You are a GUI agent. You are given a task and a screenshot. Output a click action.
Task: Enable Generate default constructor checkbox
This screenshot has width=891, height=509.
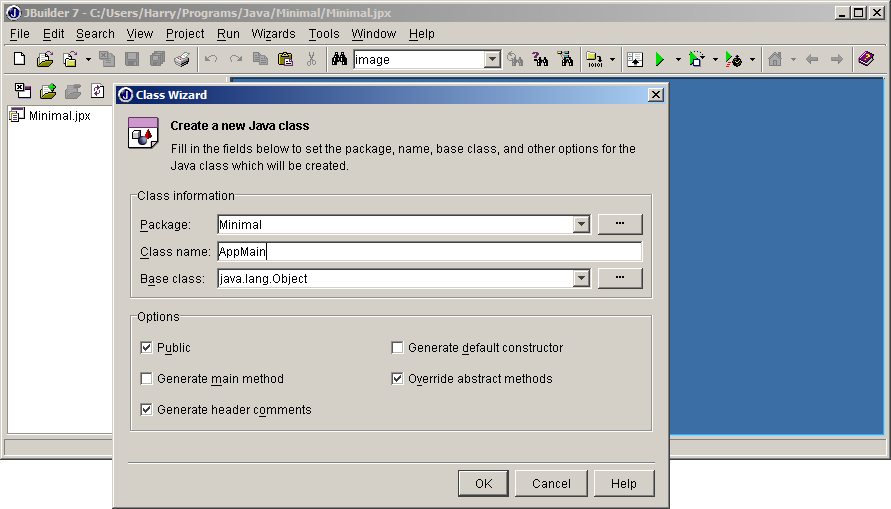point(397,348)
